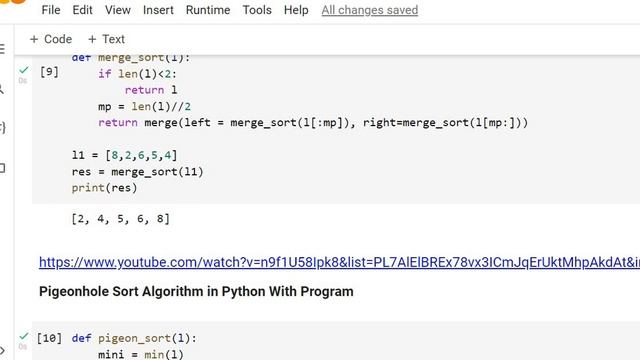Open the table of contents sidebar icon
This screenshot has width=640, height=360.
point(2,49)
